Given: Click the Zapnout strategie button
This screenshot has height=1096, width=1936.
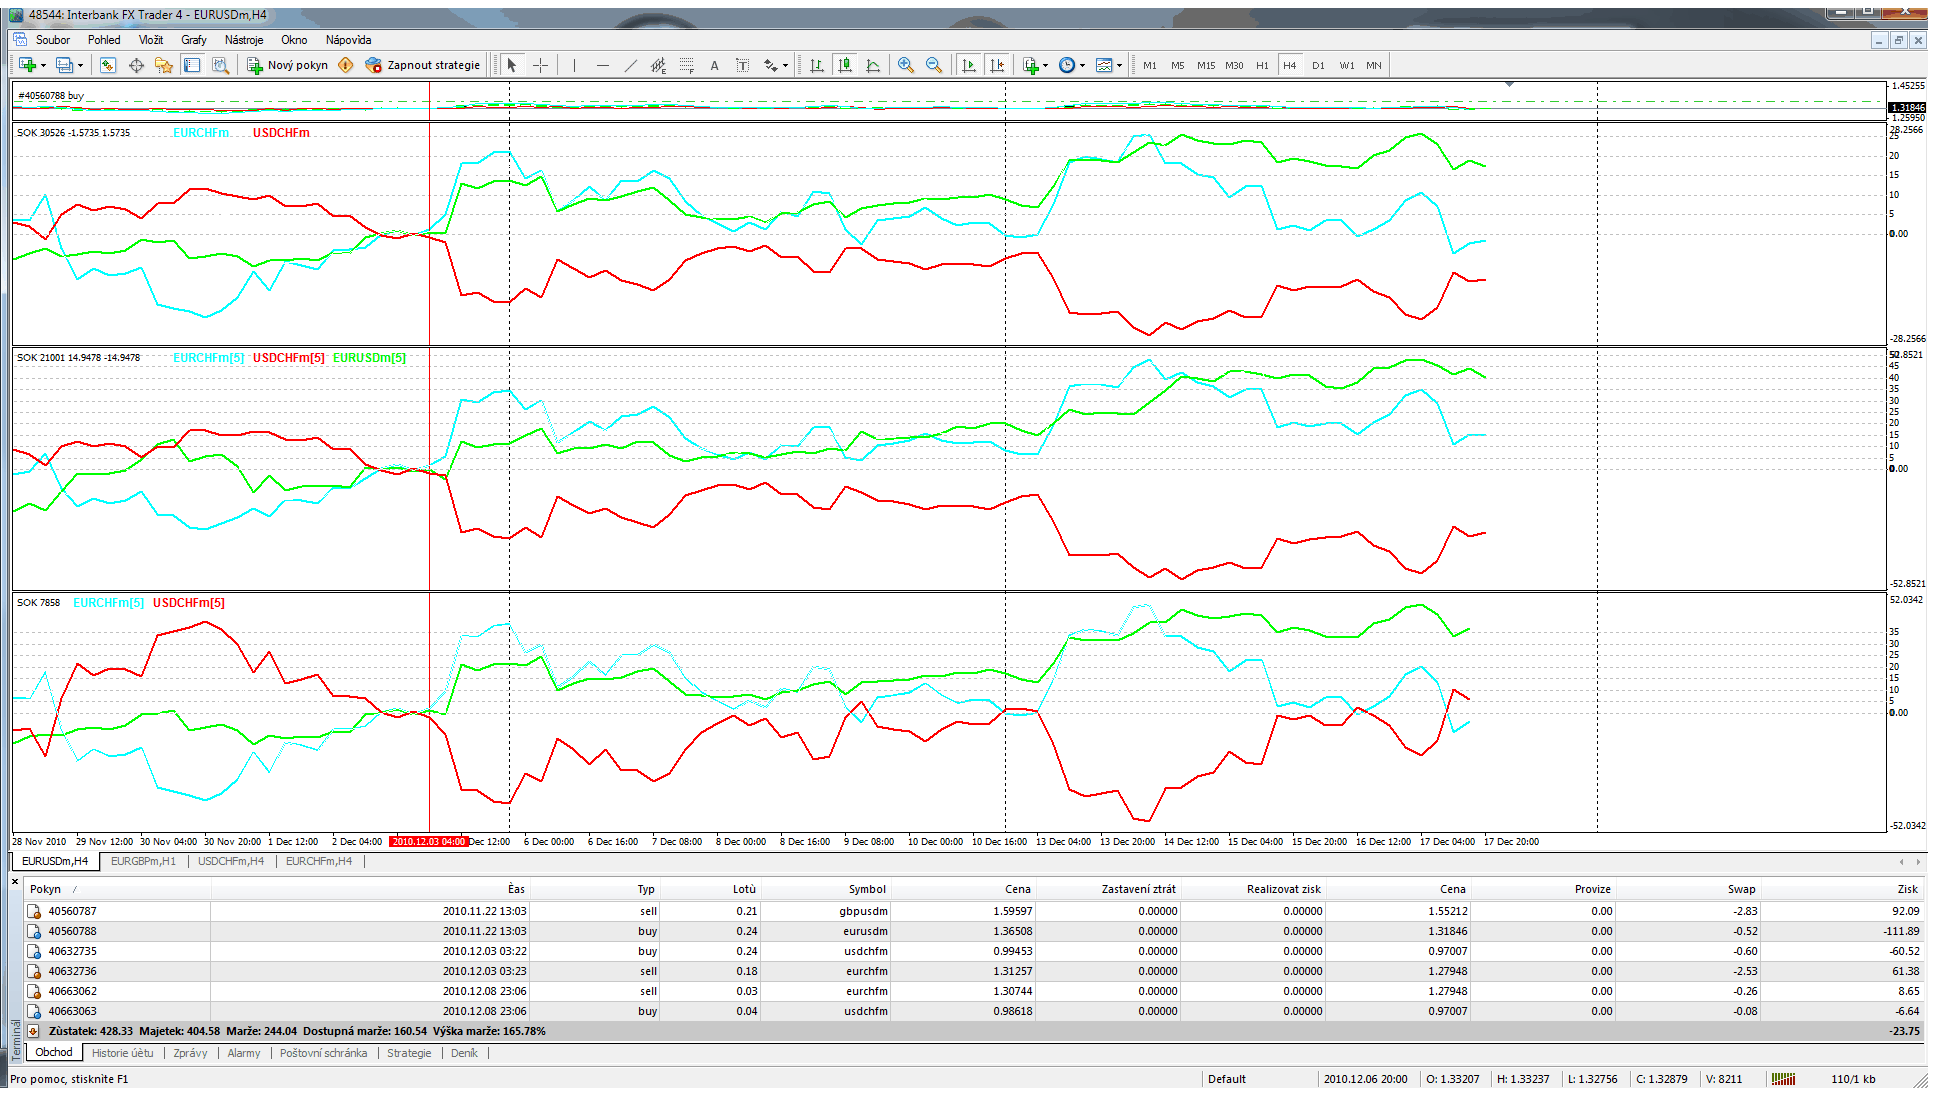Looking at the screenshot, I should (x=423, y=65).
